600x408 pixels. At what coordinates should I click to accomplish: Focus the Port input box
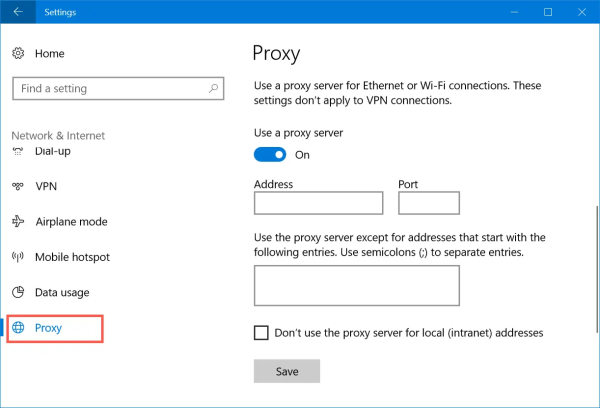(428, 203)
